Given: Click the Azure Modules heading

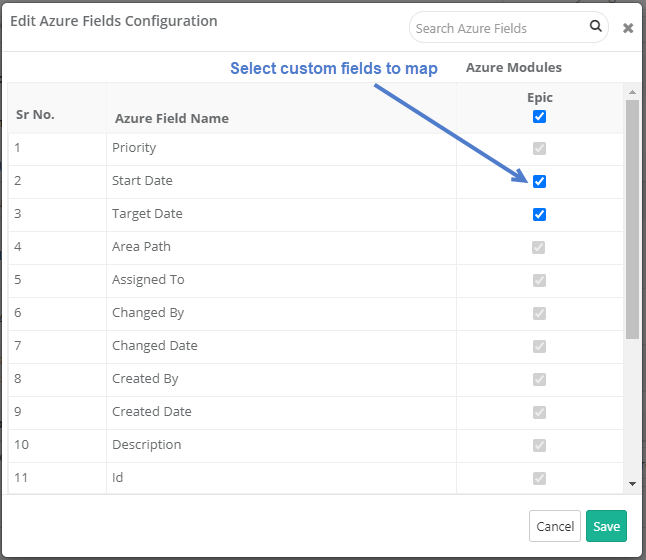Looking at the screenshot, I should [x=514, y=67].
